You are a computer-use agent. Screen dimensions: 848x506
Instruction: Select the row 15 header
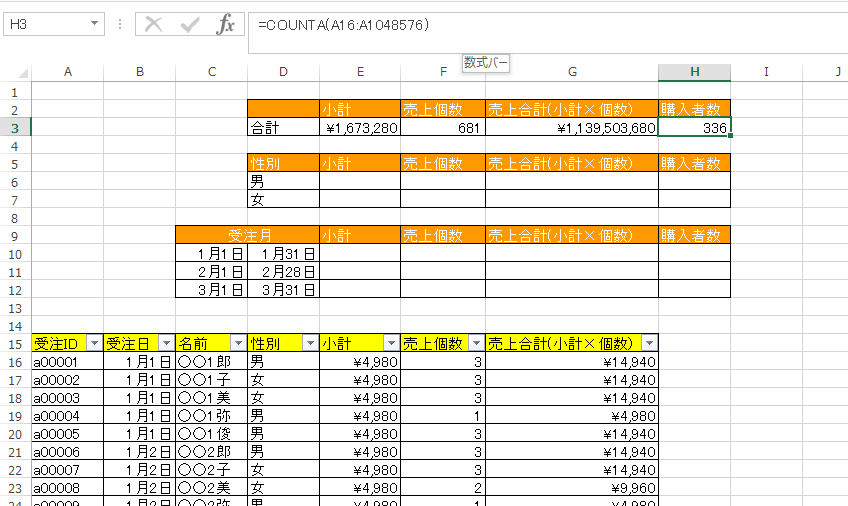(15, 343)
